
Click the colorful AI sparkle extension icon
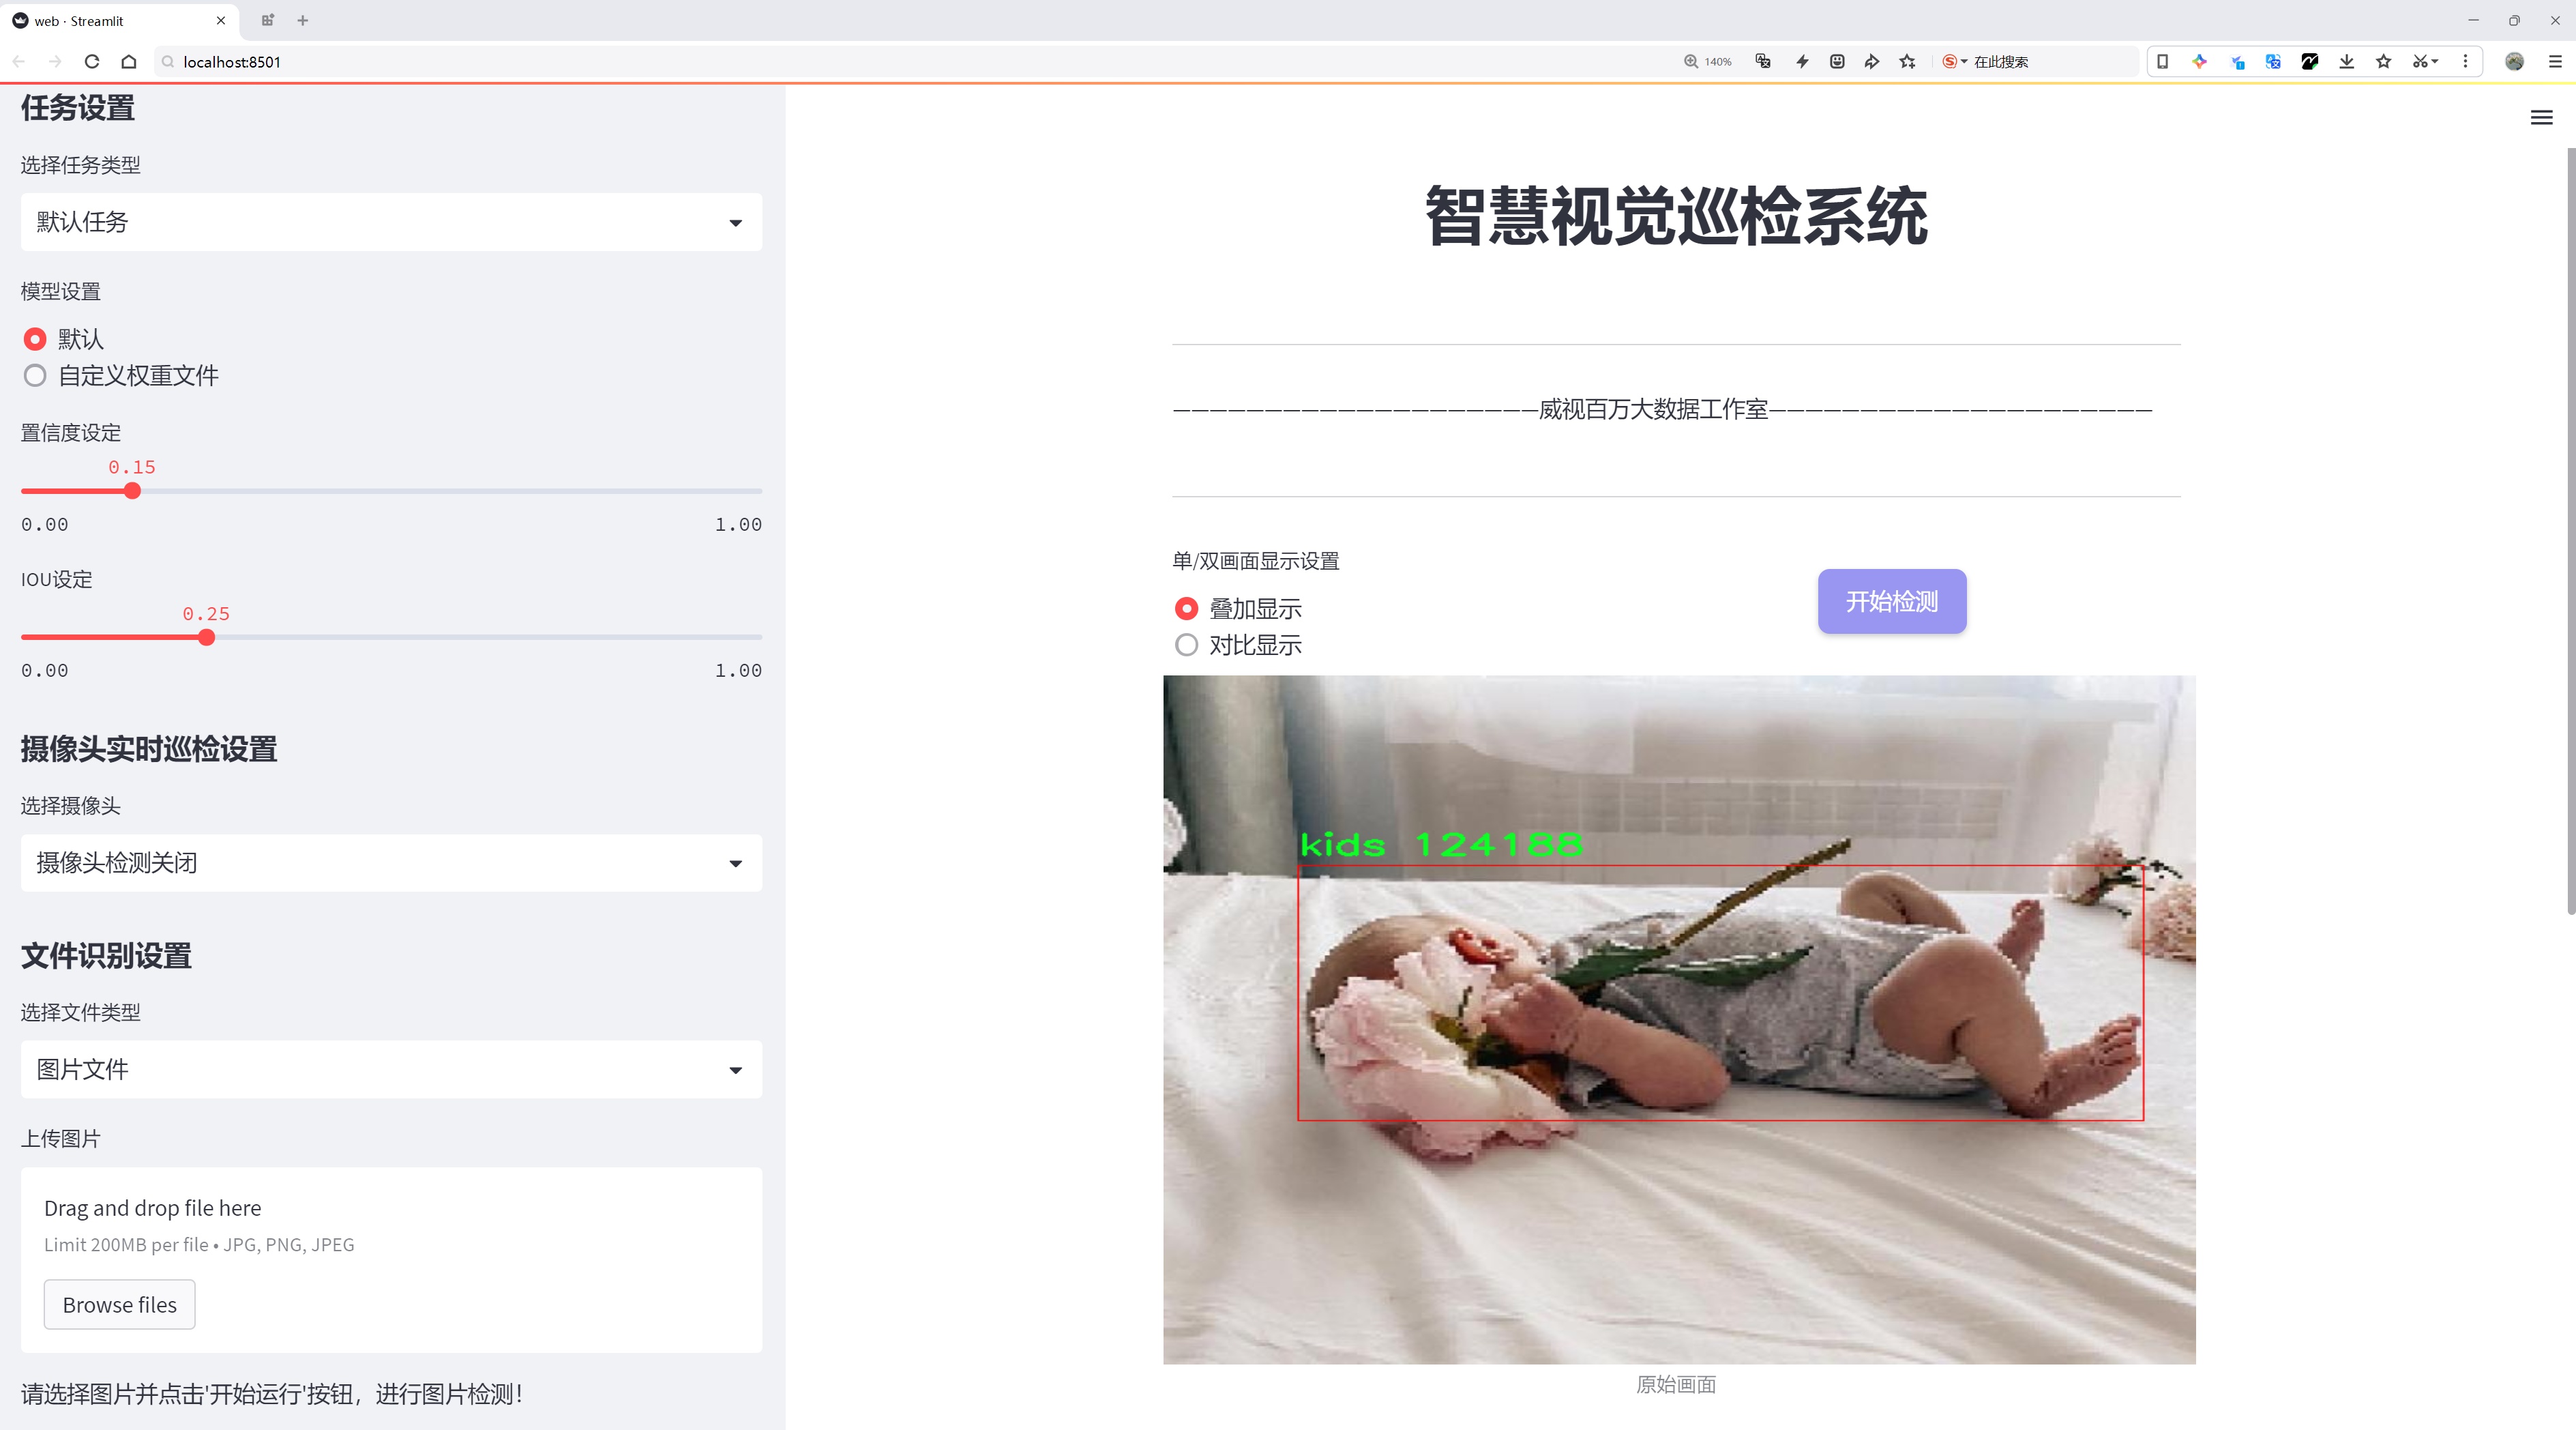coord(2200,62)
